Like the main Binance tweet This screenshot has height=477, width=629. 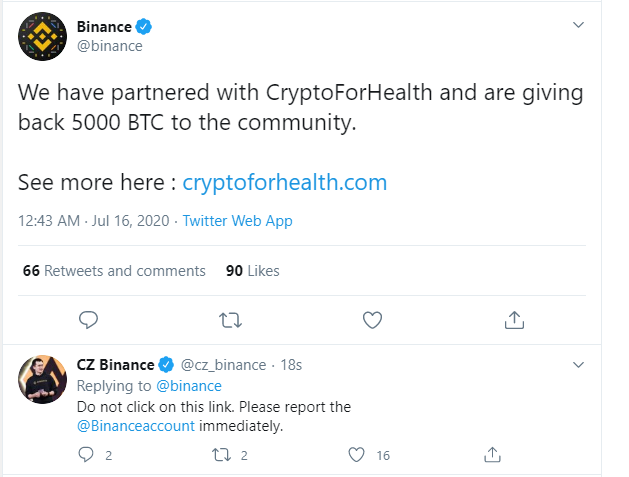tap(372, 320)
